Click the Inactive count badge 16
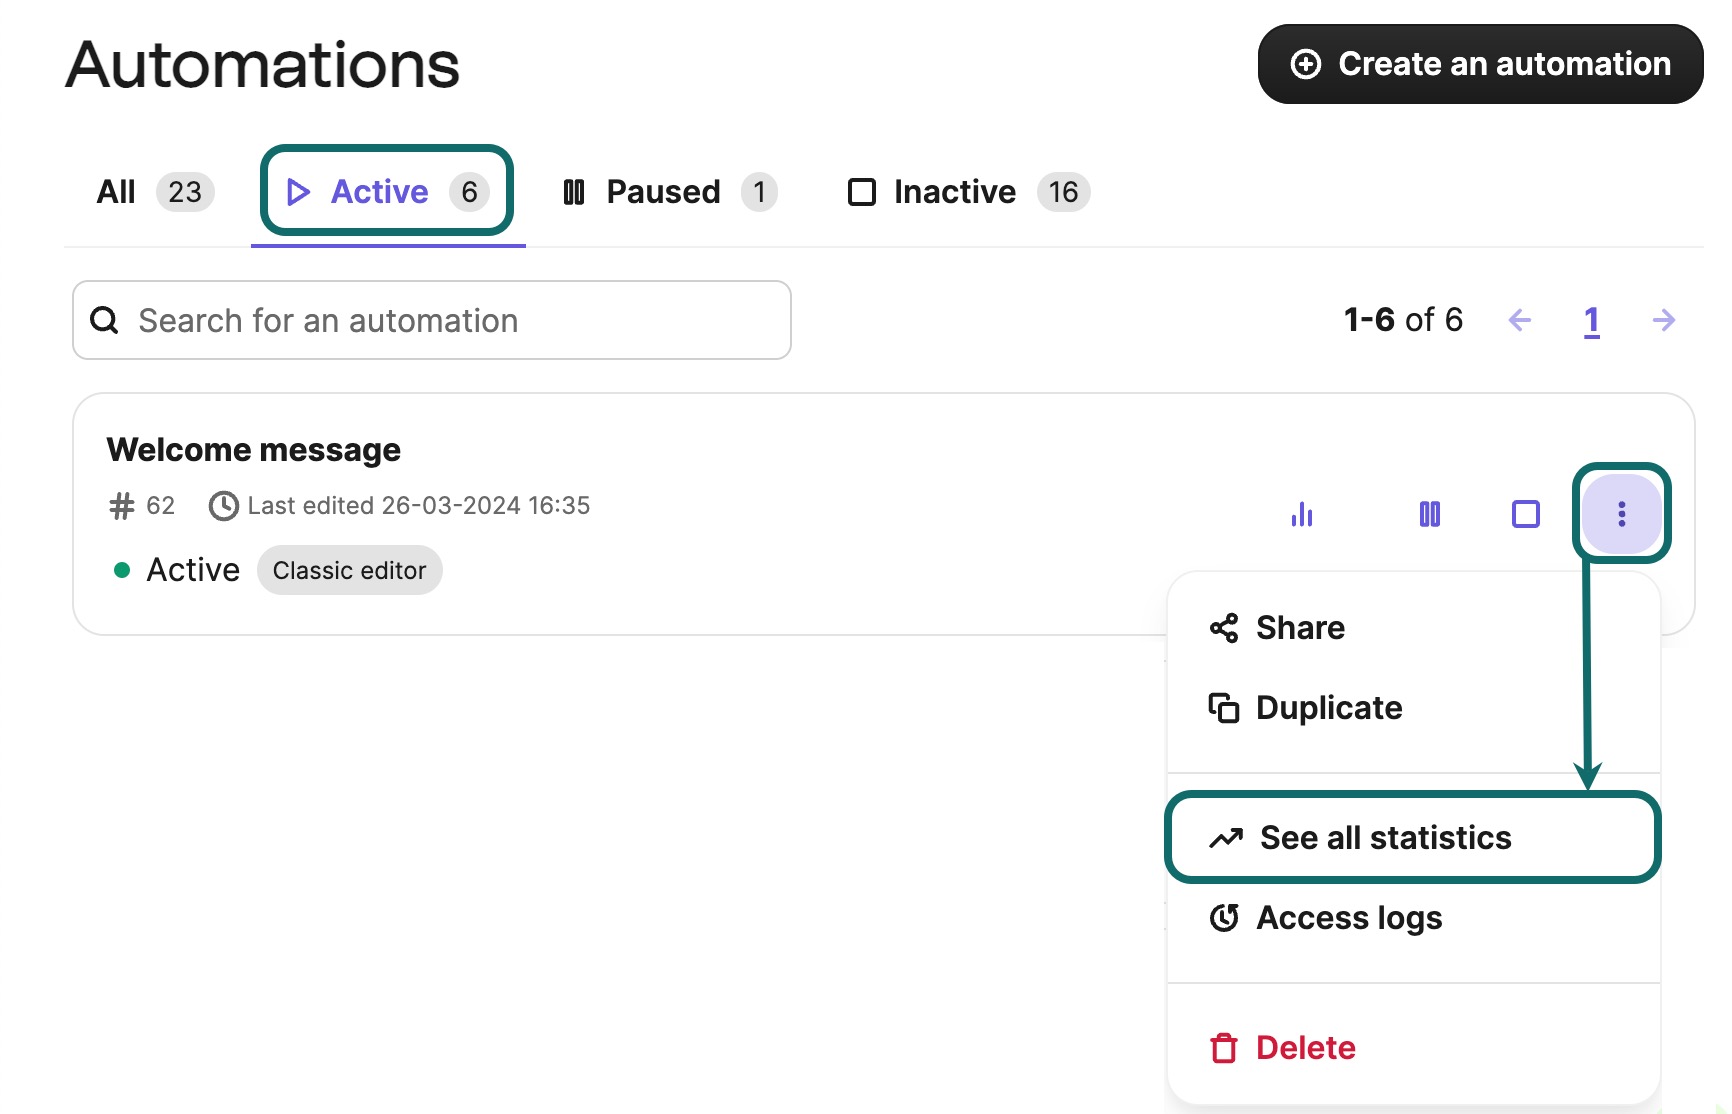 click(x=1063, y=192)
